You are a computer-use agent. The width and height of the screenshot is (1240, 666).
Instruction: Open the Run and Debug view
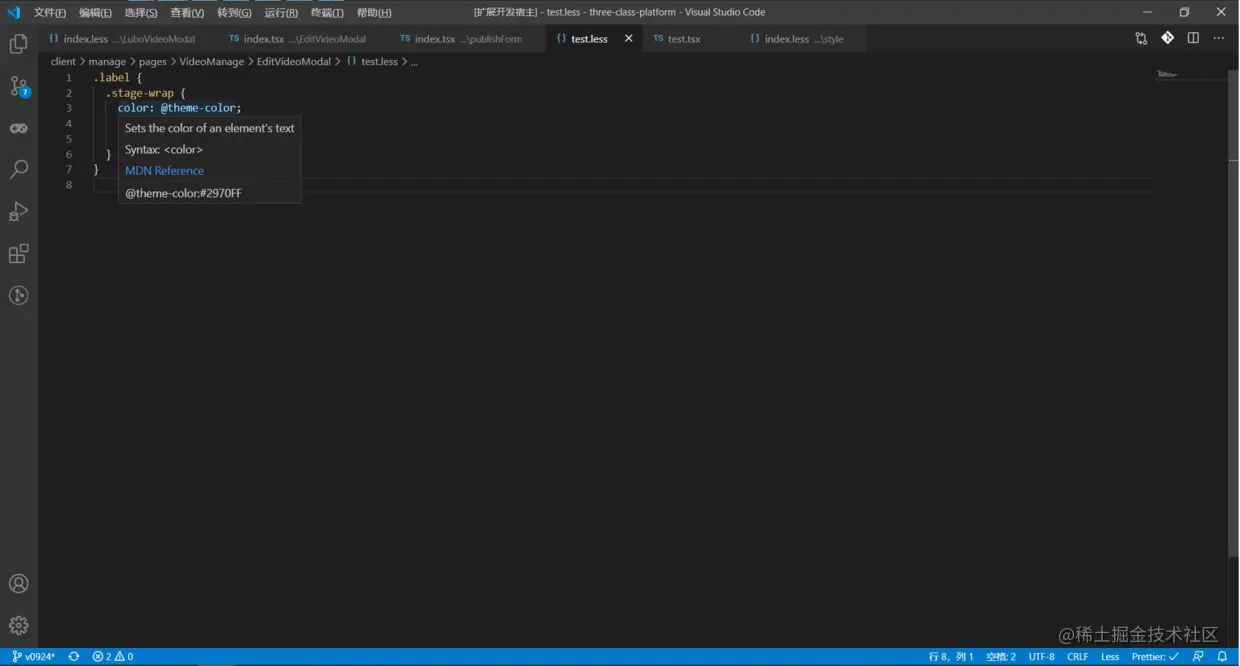tap(18, 211)
